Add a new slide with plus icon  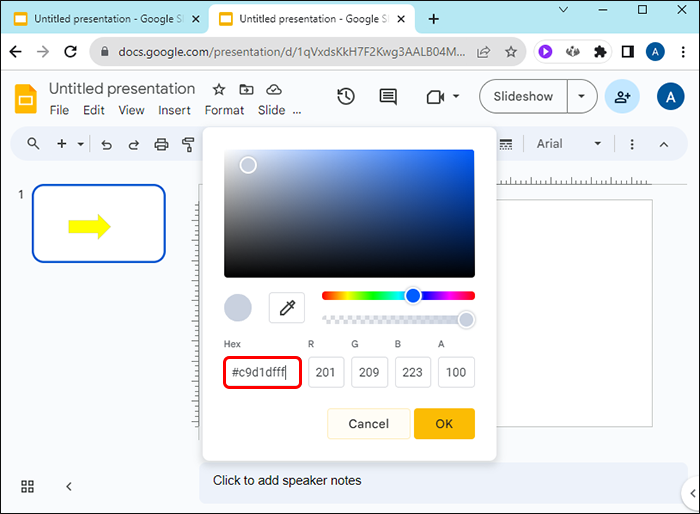click(x=62, y=144)
